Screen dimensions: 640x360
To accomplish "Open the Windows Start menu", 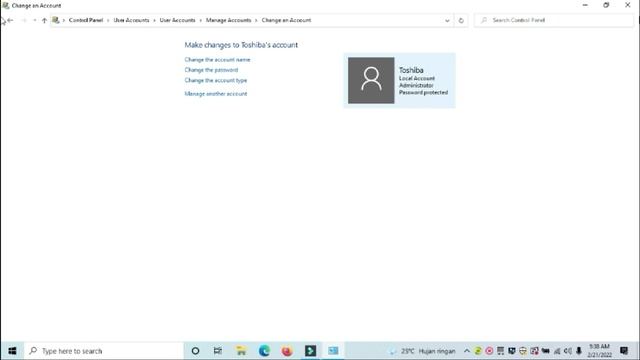I will [x=12, y=351].
